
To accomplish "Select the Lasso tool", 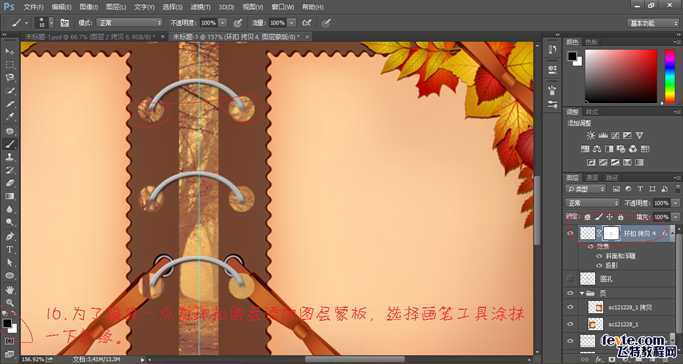I will pos(10,78).
